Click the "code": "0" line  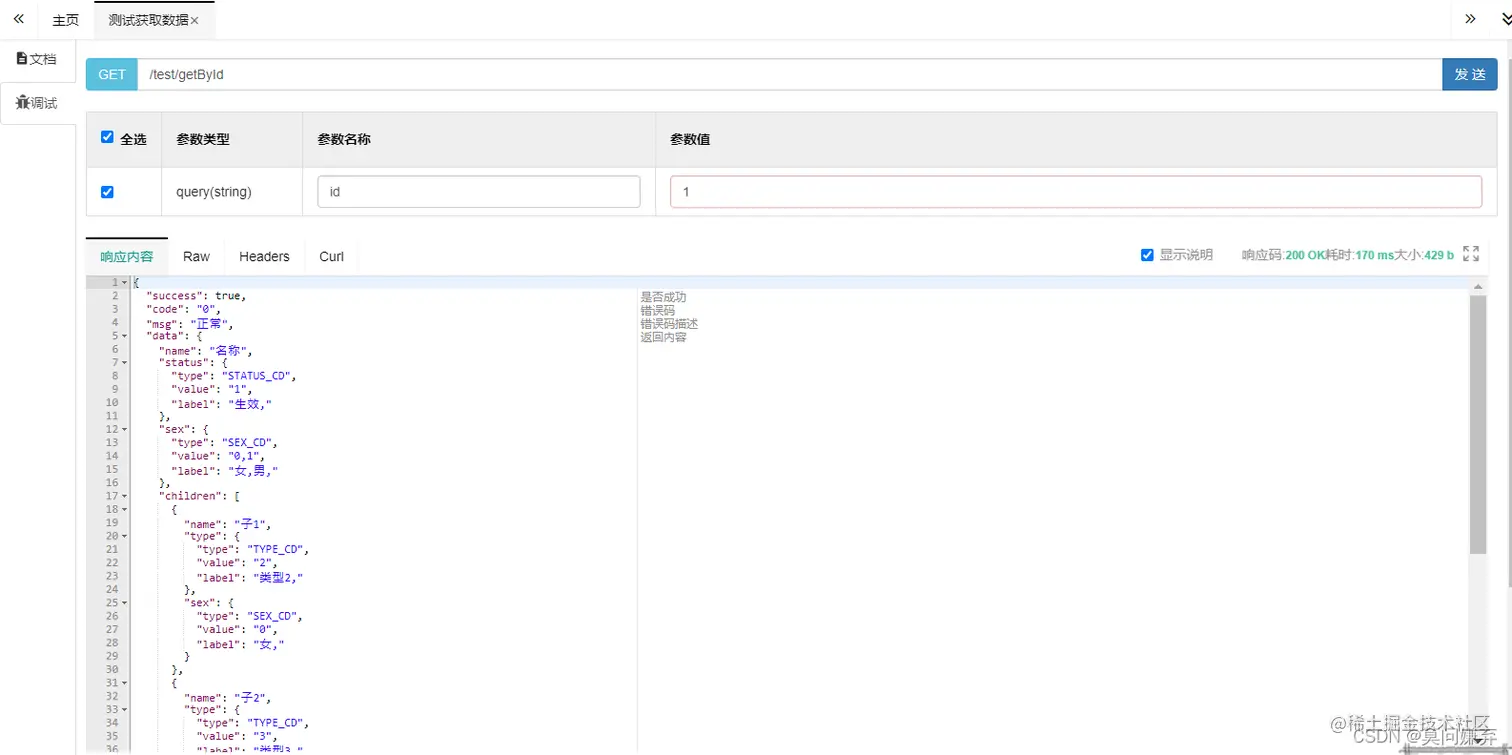[184, 309]
